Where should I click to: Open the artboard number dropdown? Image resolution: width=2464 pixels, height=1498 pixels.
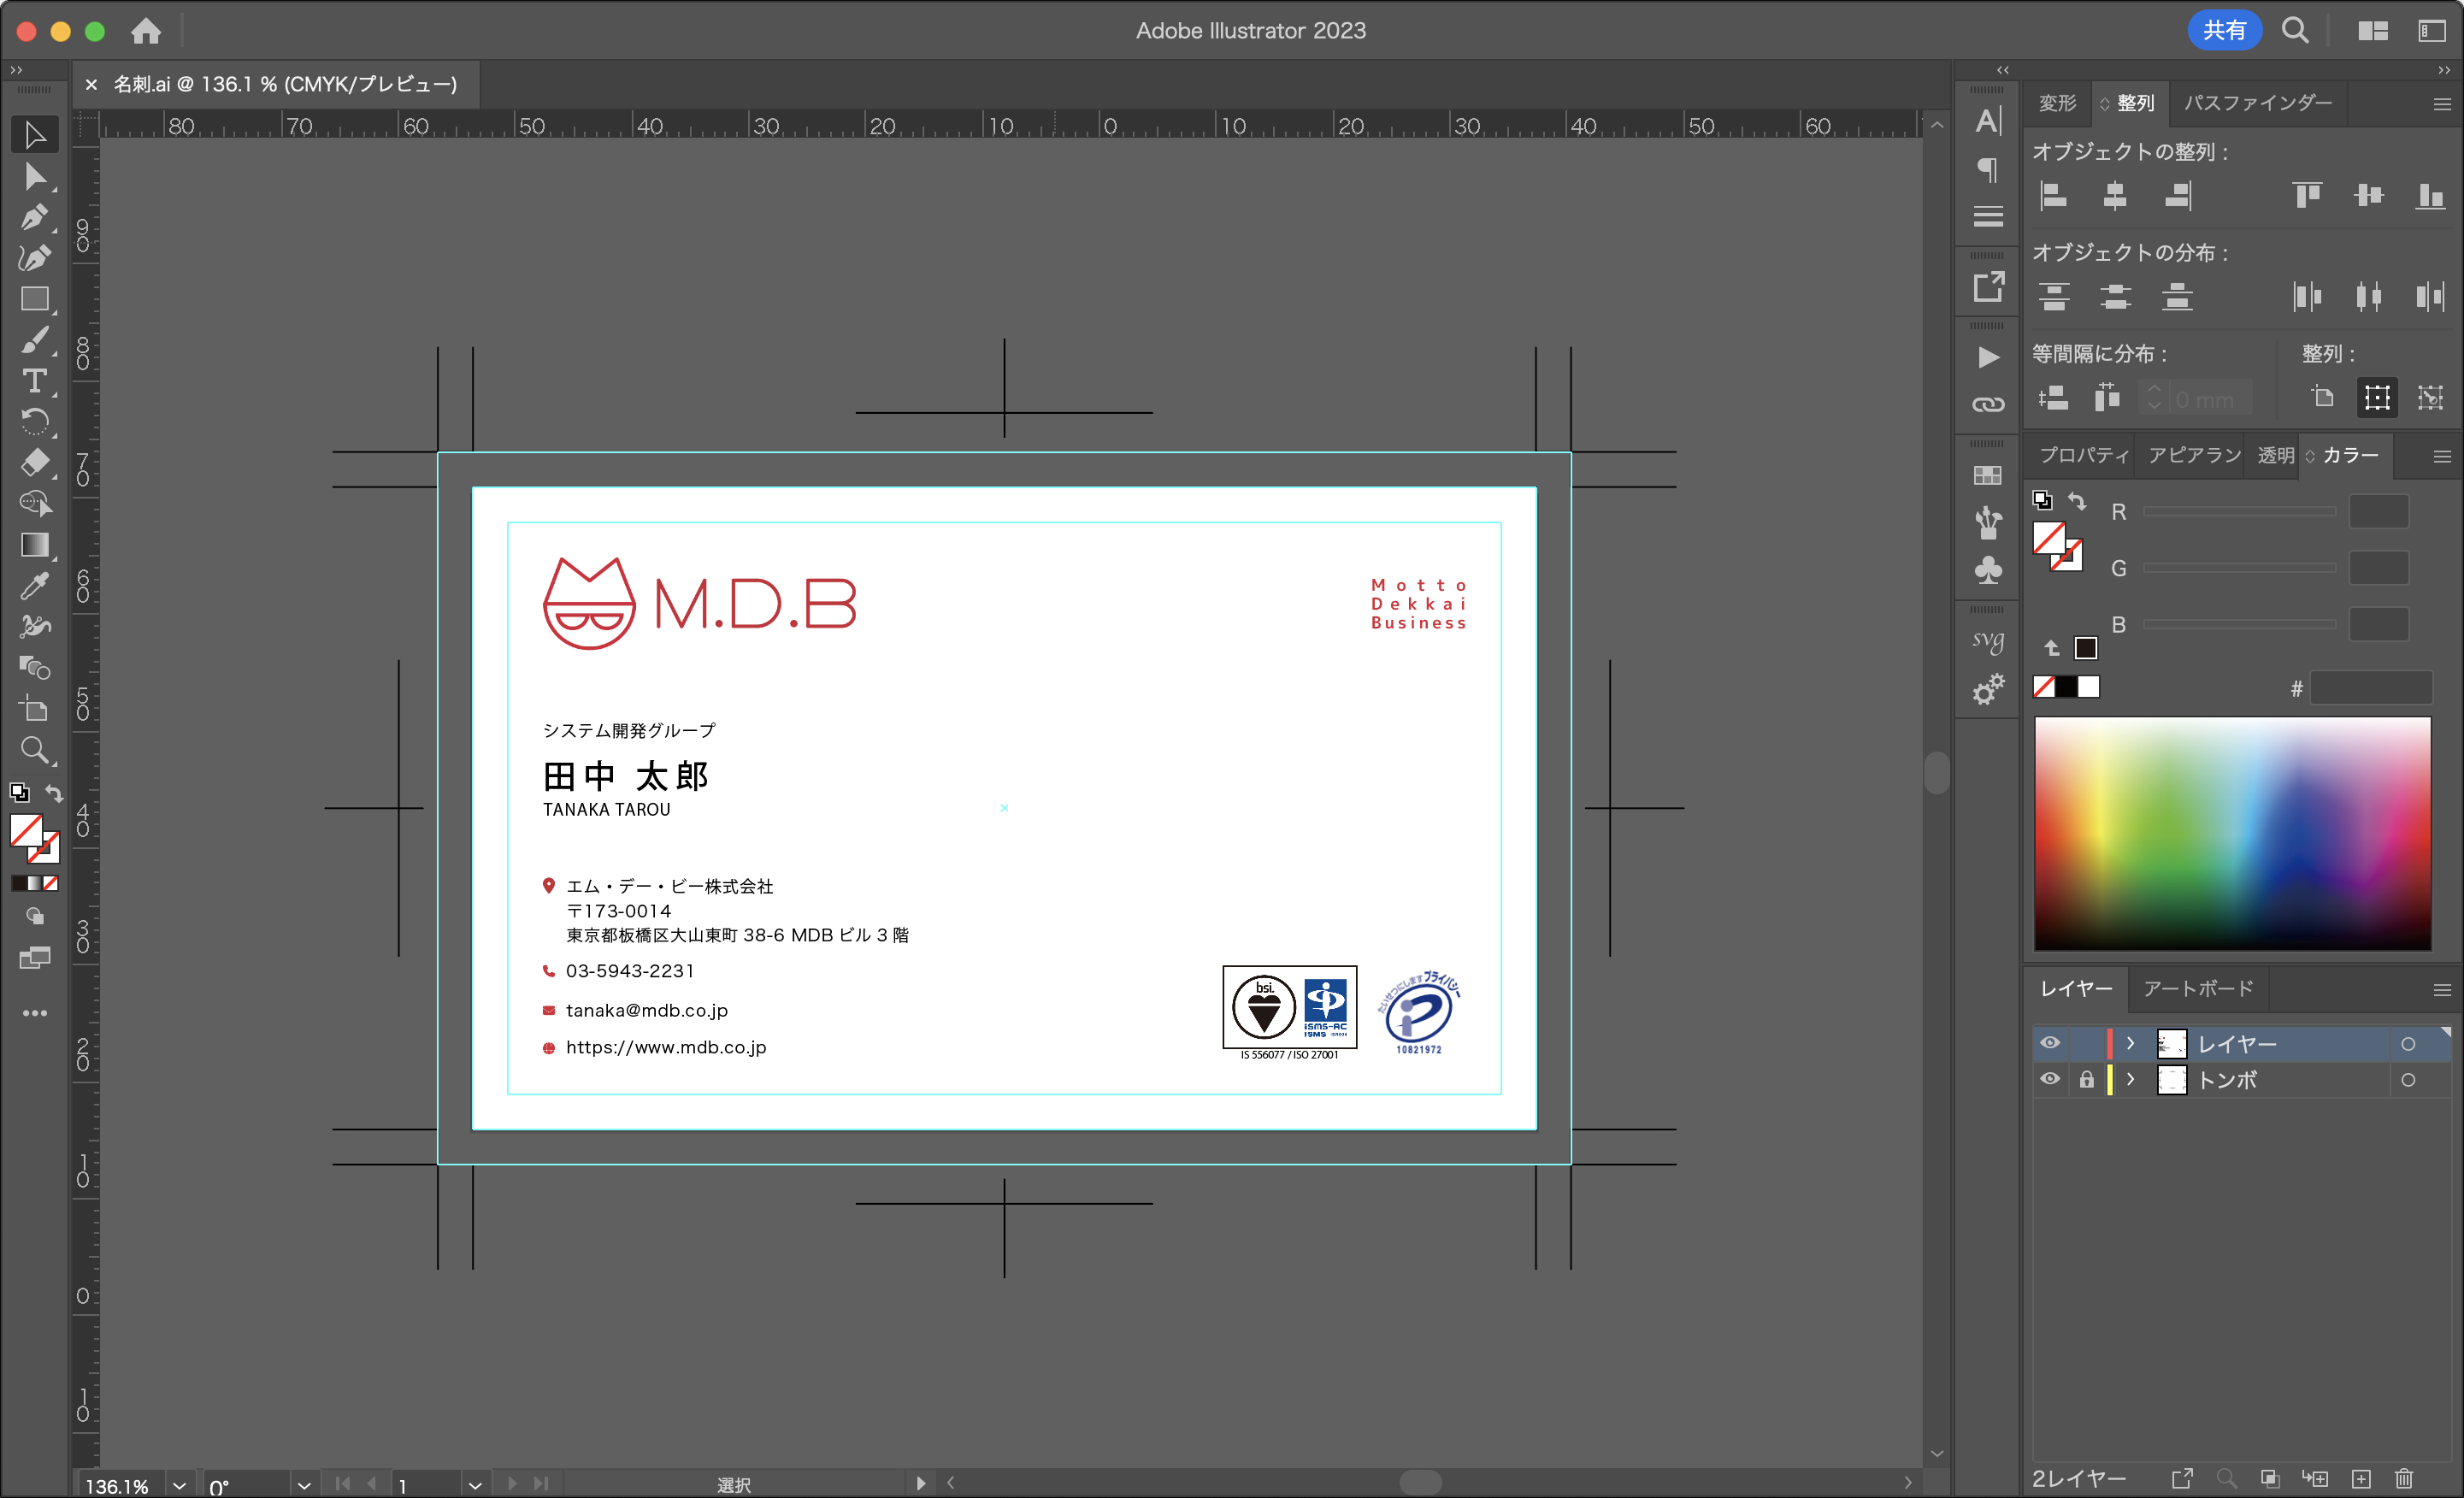[475, 1485]
